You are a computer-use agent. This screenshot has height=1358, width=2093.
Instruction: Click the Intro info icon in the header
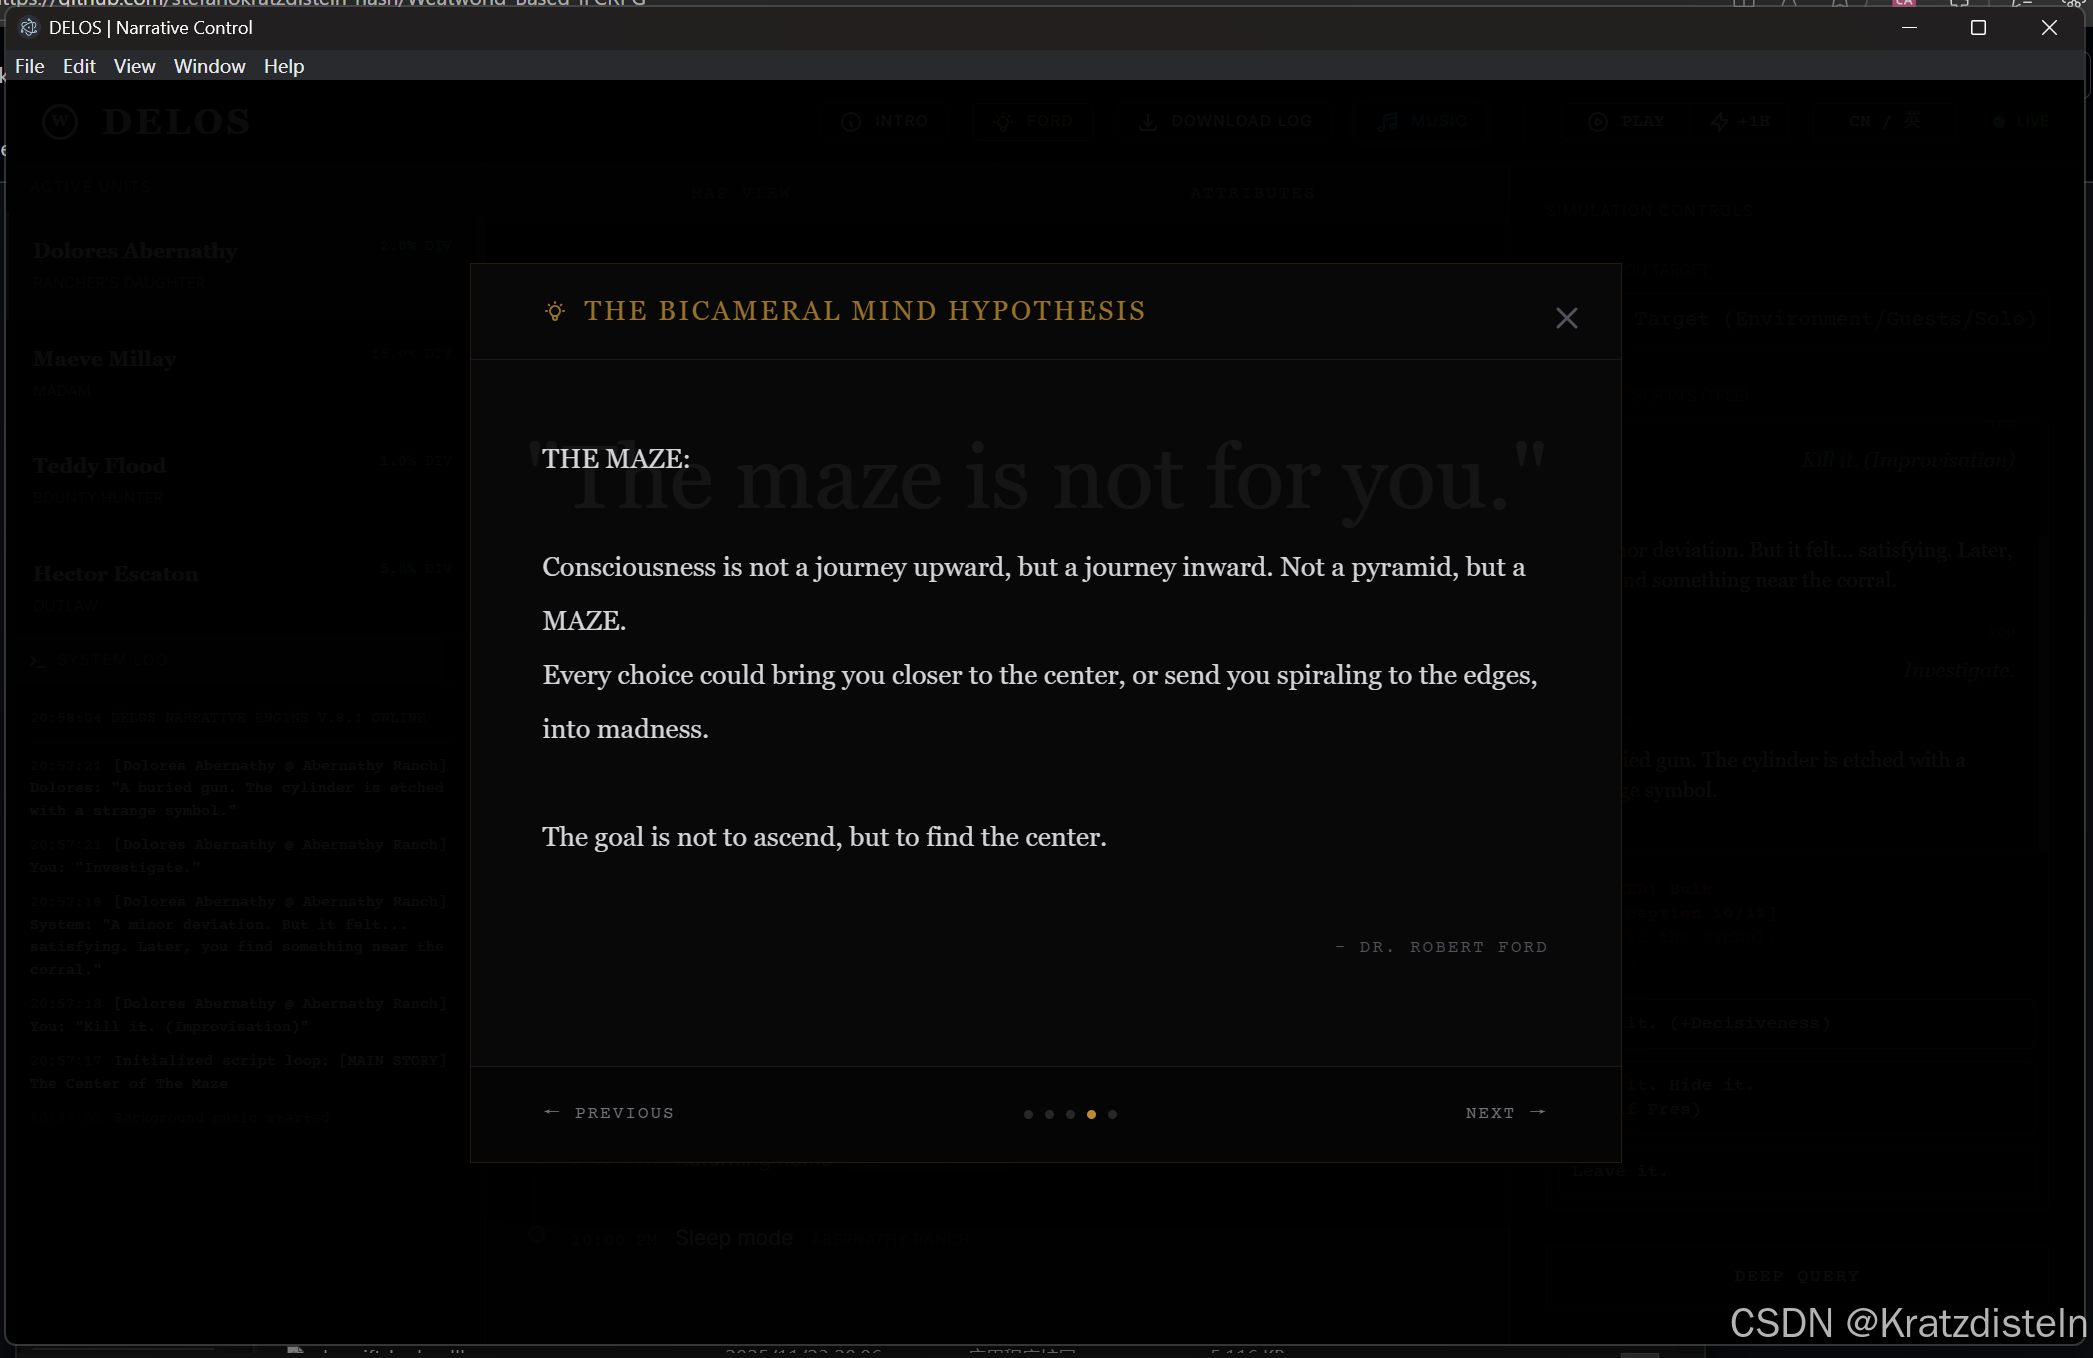point(851,121)
